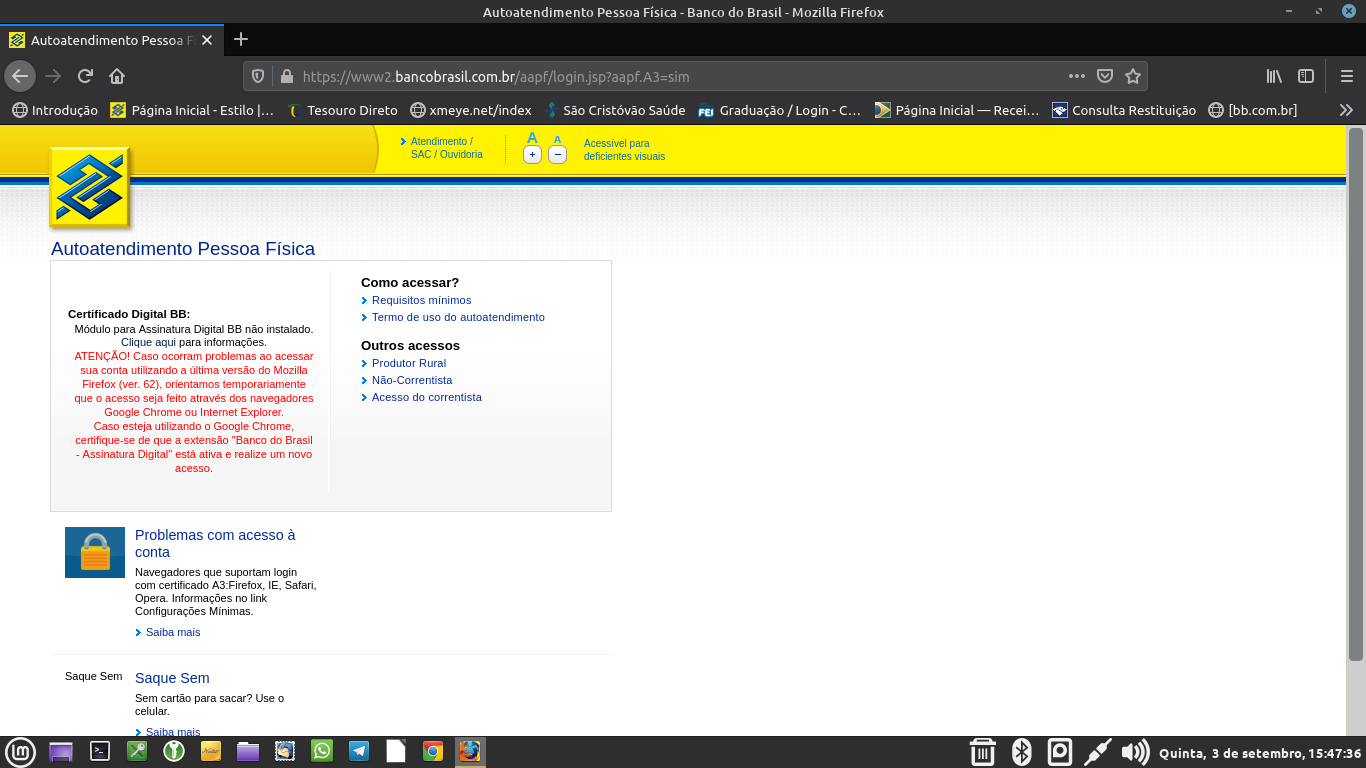Open WhatsApp from the taskbar
Image resolution: width=1366 pixels, height=768 pixels.
pos(322,751)
